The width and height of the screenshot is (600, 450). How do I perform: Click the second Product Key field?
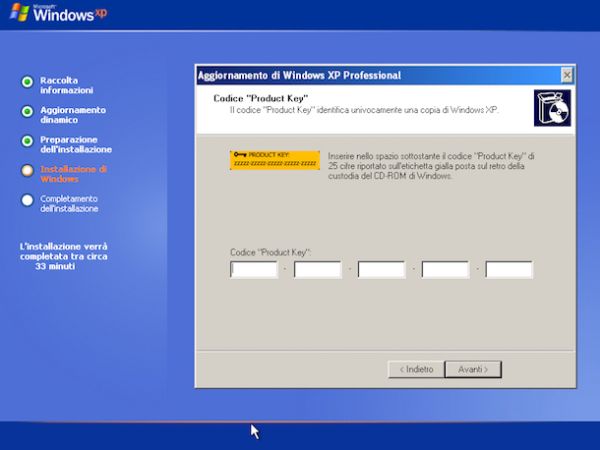click(x=318, y=269)
